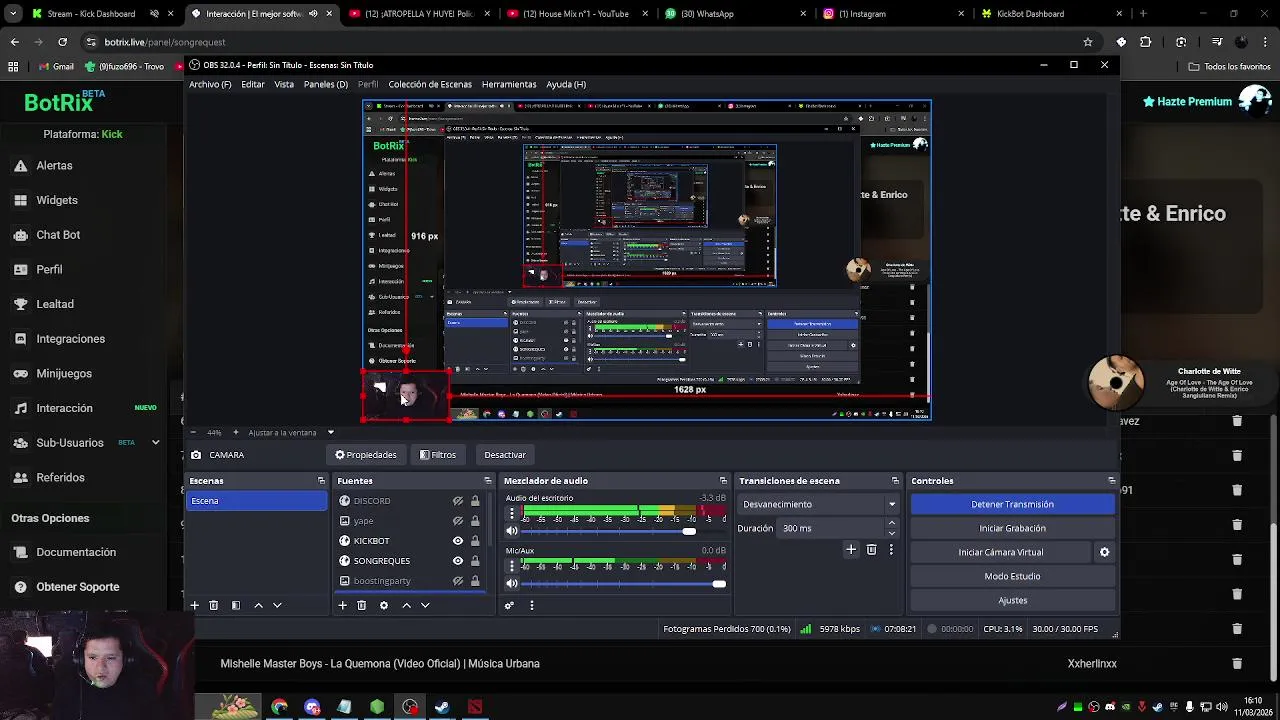This screenshot has width=1280, height=720.
Task: Open the Colección de Escenas menu
Action: (x=430, y=84)
